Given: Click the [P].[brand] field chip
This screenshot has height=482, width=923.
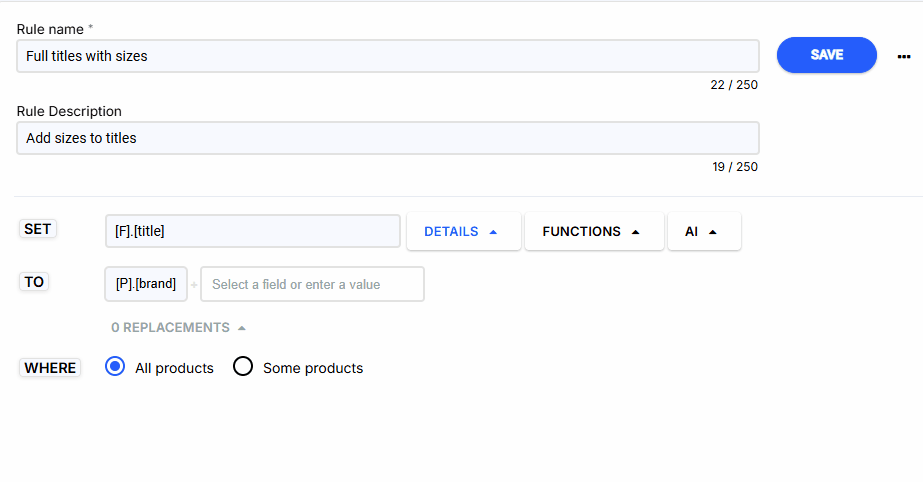Looking at the screenshot, I should [x=146, y=284].
